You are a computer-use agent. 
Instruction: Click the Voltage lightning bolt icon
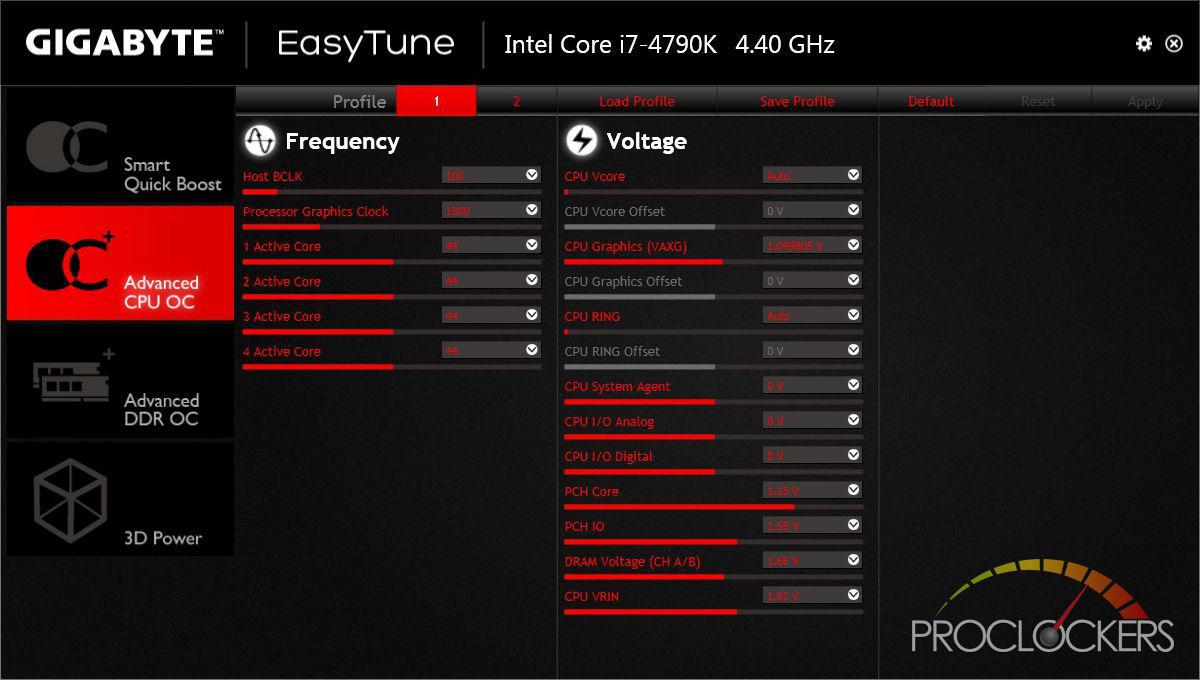(581, 141)
